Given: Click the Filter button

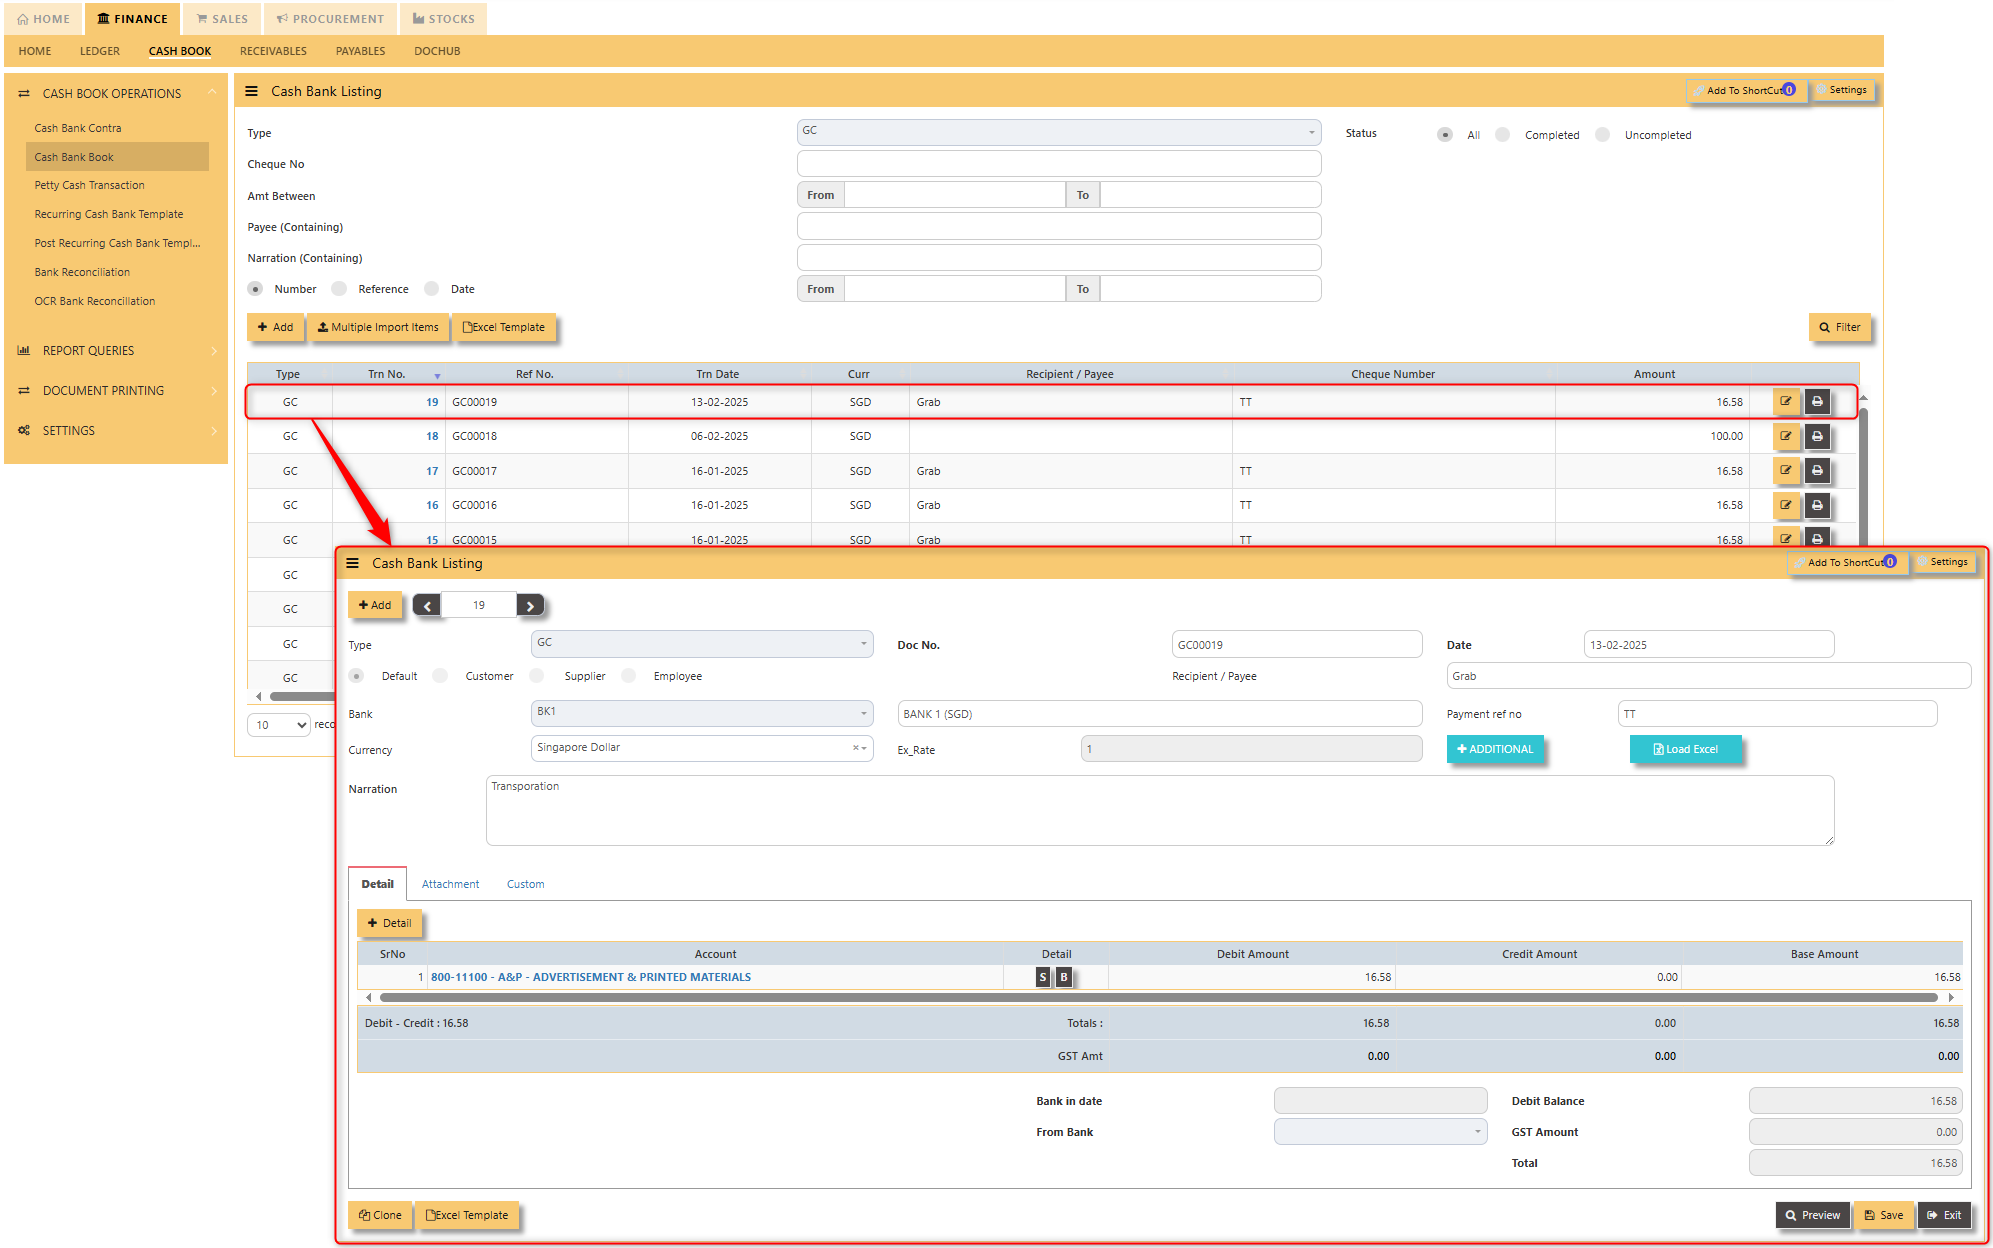Looking at the screenshot, I should [x=1840, y=327].
